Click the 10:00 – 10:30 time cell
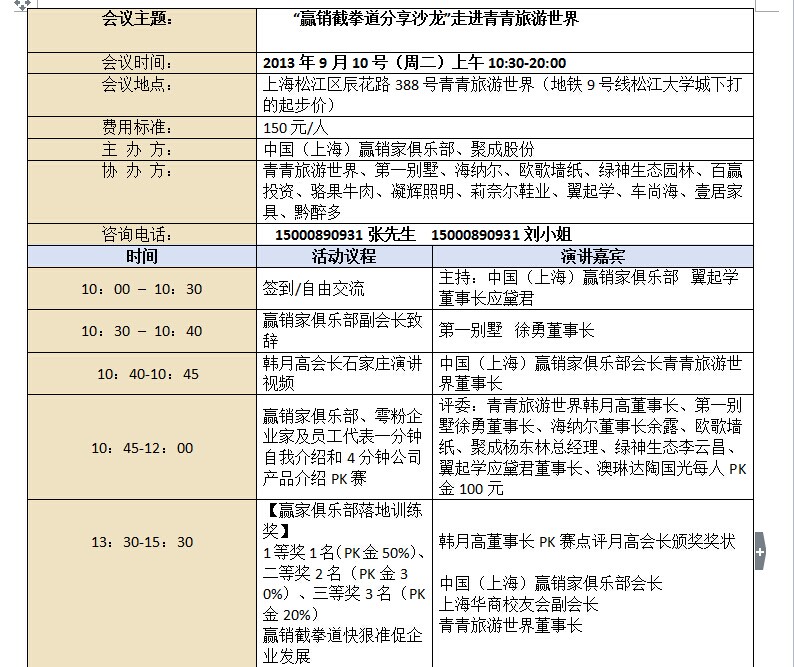The width and height of the screenshot is (794, 667). [x=141, y=289]
